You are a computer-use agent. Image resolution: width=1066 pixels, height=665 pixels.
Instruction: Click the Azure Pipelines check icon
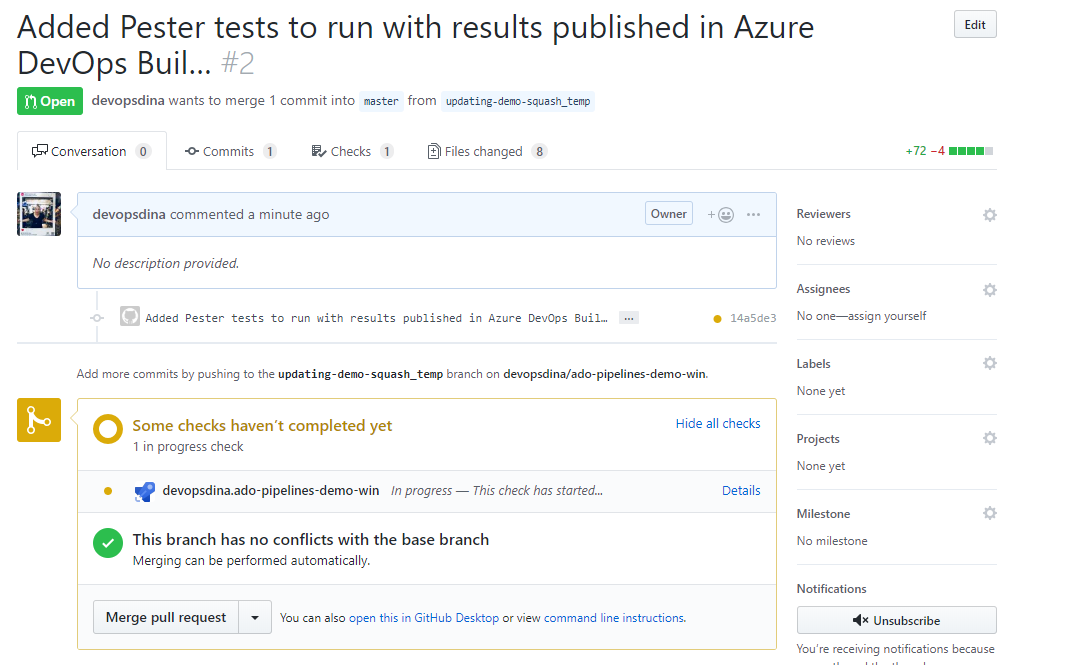[x=144, y=491]
